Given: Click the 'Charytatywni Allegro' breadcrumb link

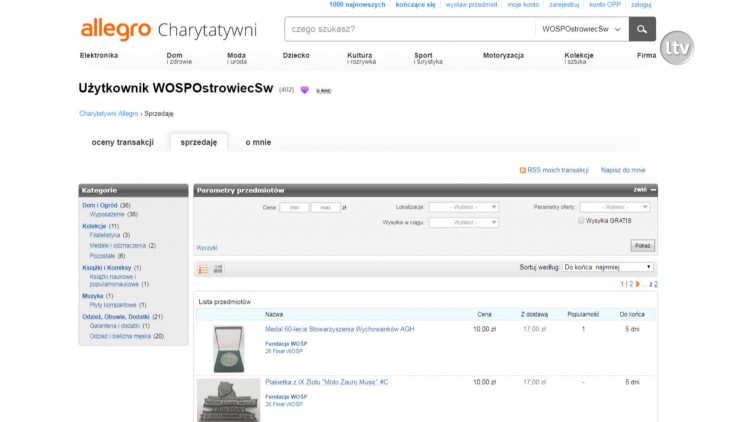Looking at the screenshot, I should (109, 114).
